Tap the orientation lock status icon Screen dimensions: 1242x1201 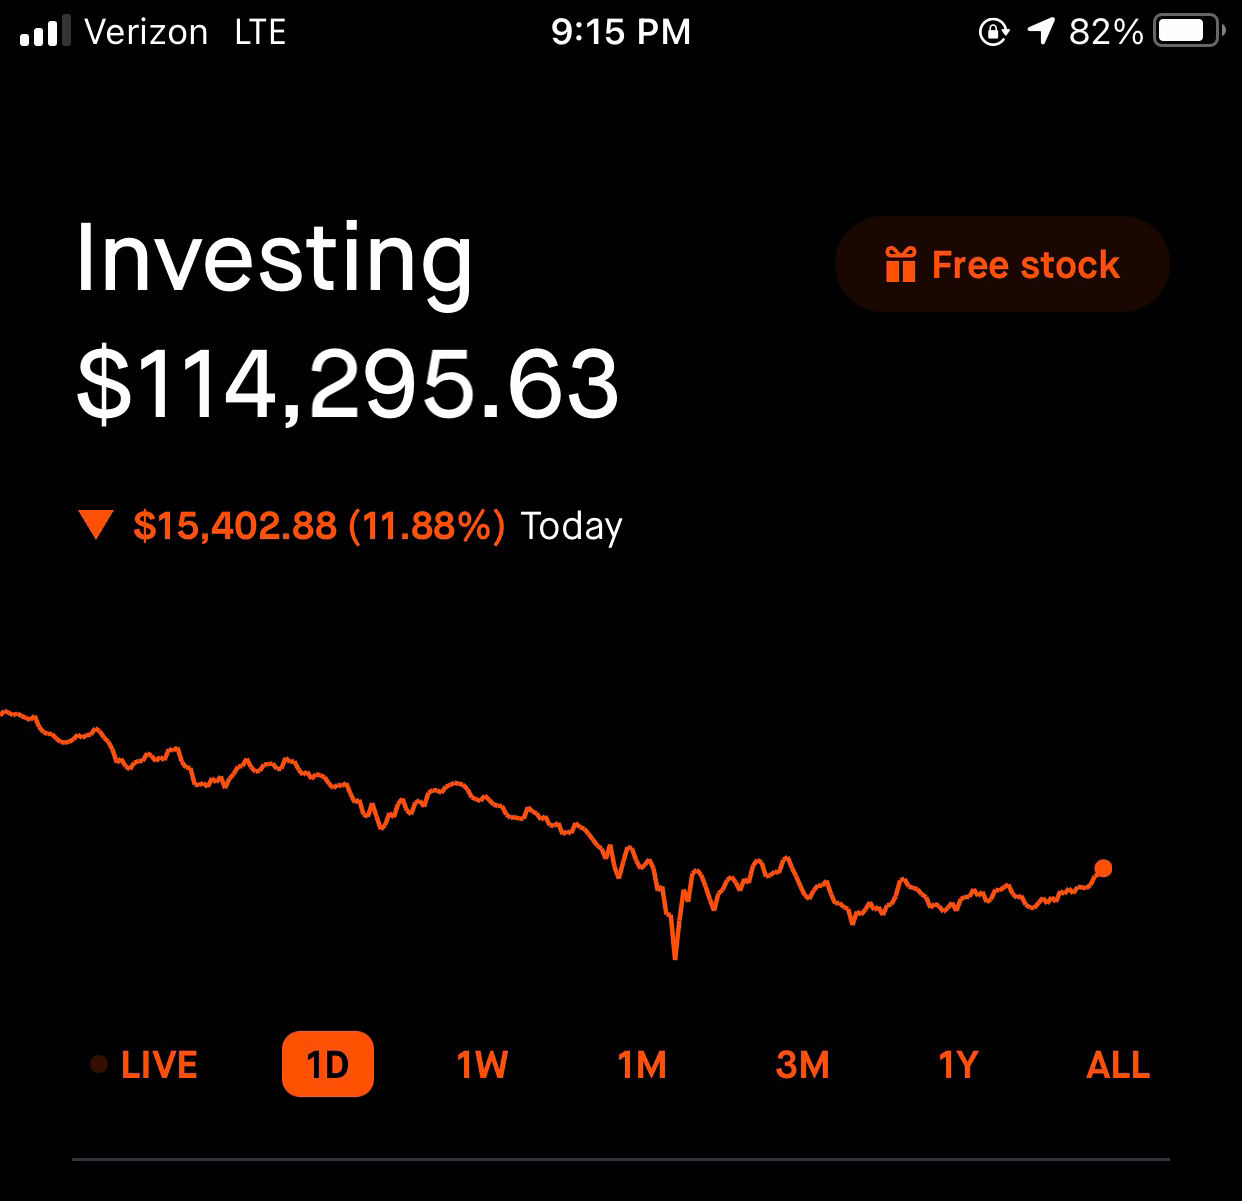tap(993, 32)
